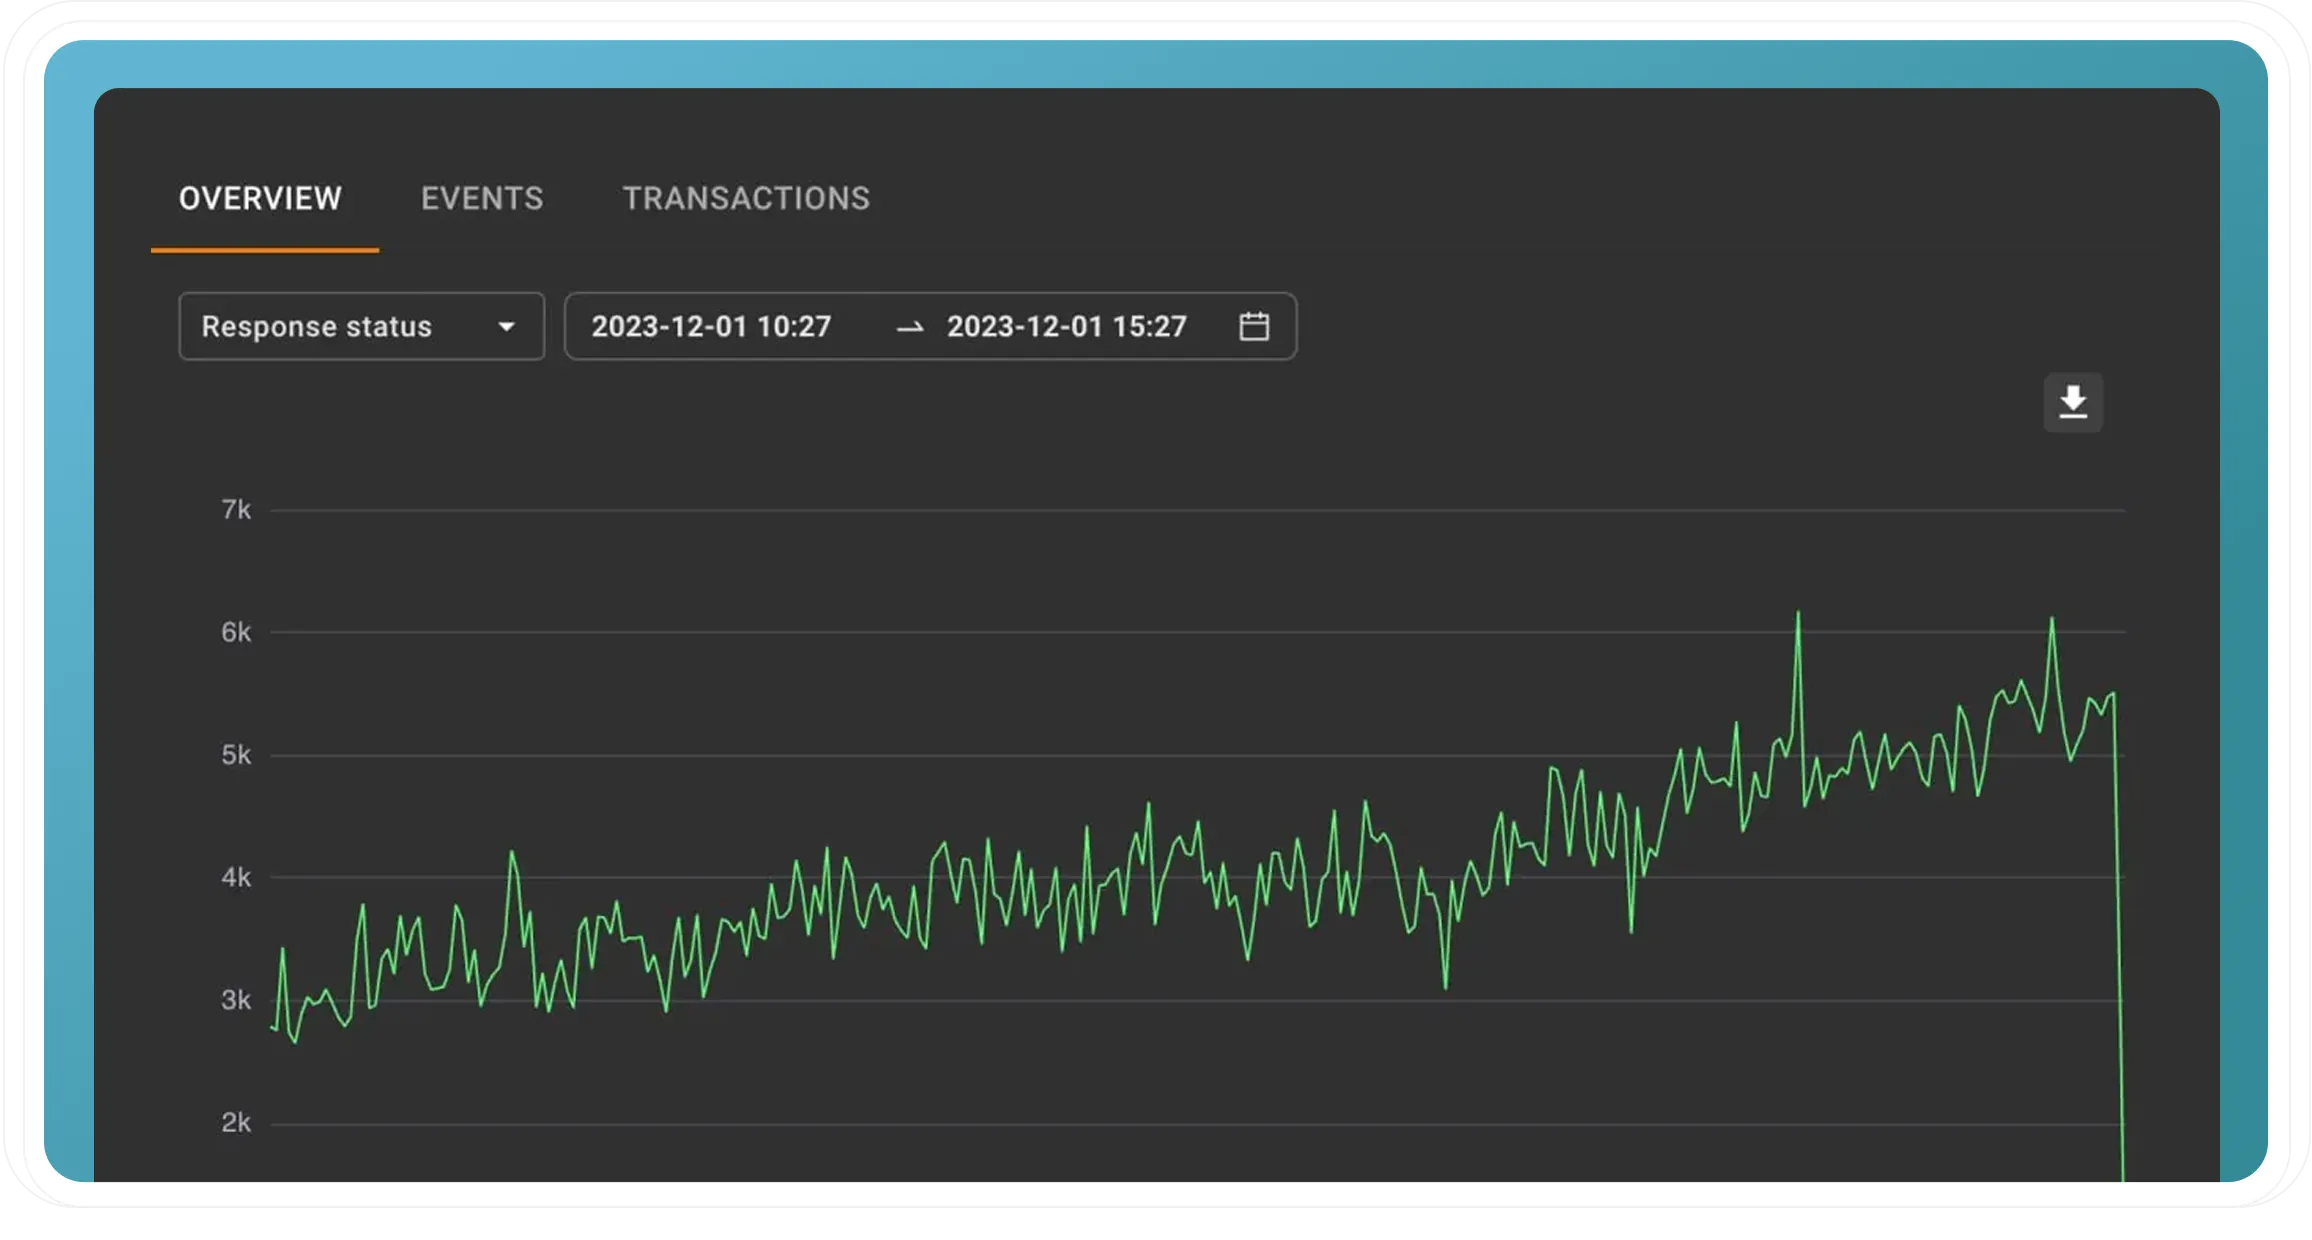Open the calendar date picker icon

[x=1254, y=326]
